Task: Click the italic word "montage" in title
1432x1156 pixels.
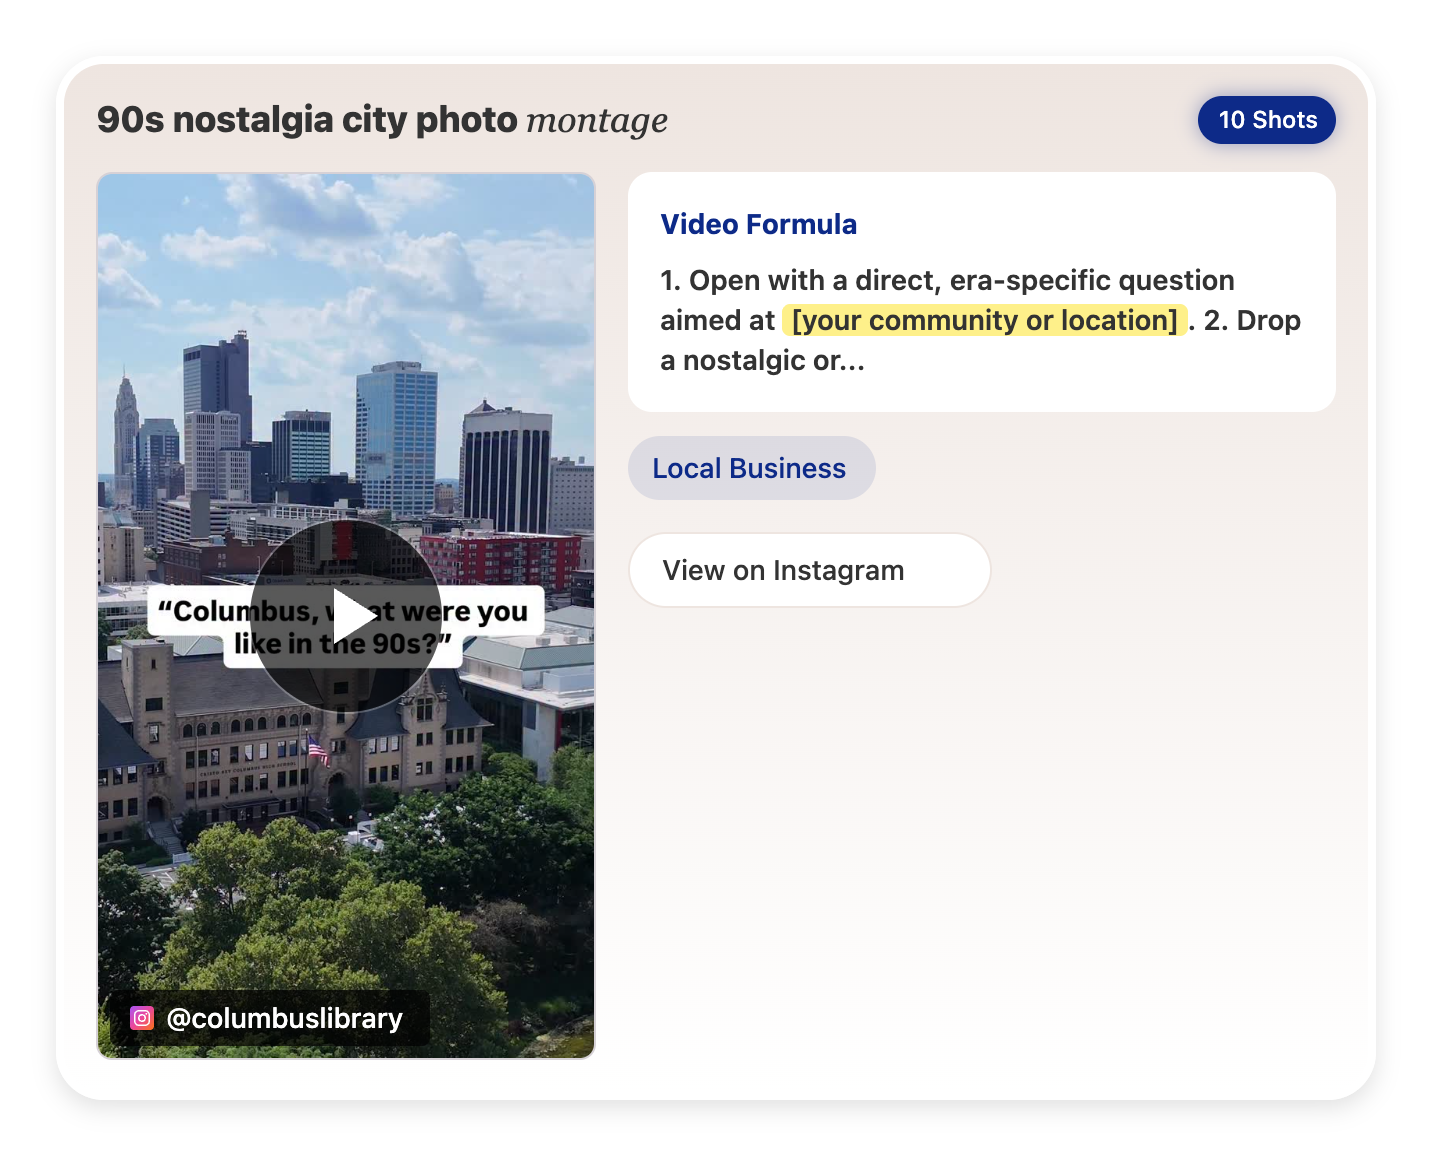Action: 597,121
